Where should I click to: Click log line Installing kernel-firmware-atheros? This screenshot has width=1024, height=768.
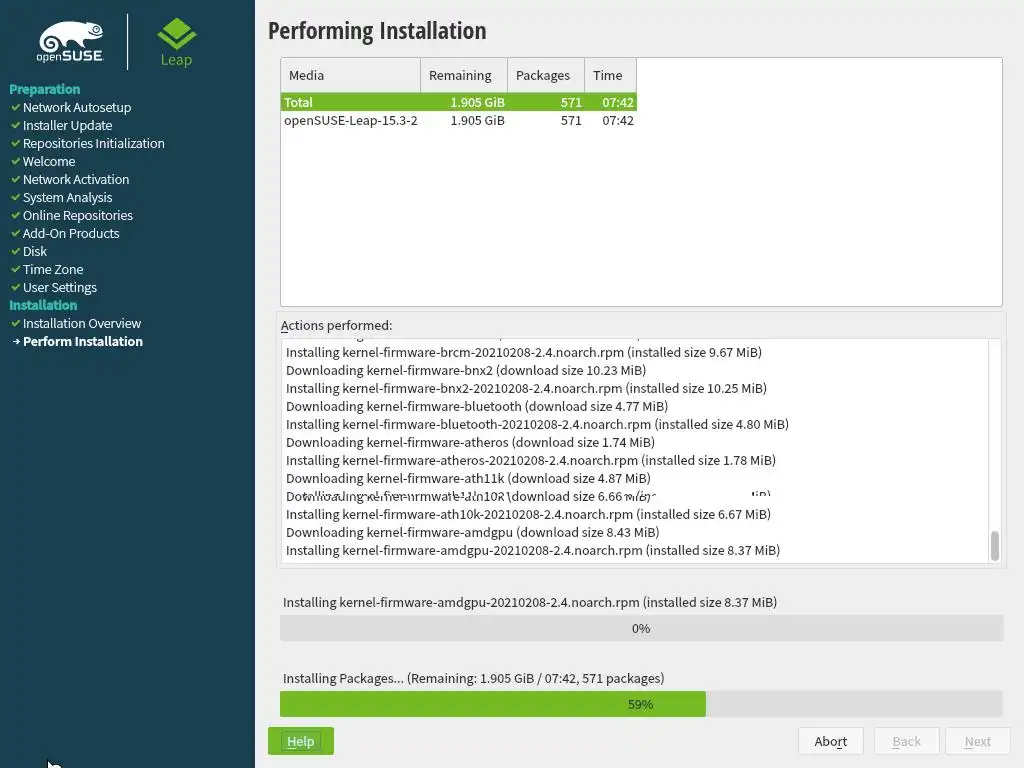[x=531, y=460]
